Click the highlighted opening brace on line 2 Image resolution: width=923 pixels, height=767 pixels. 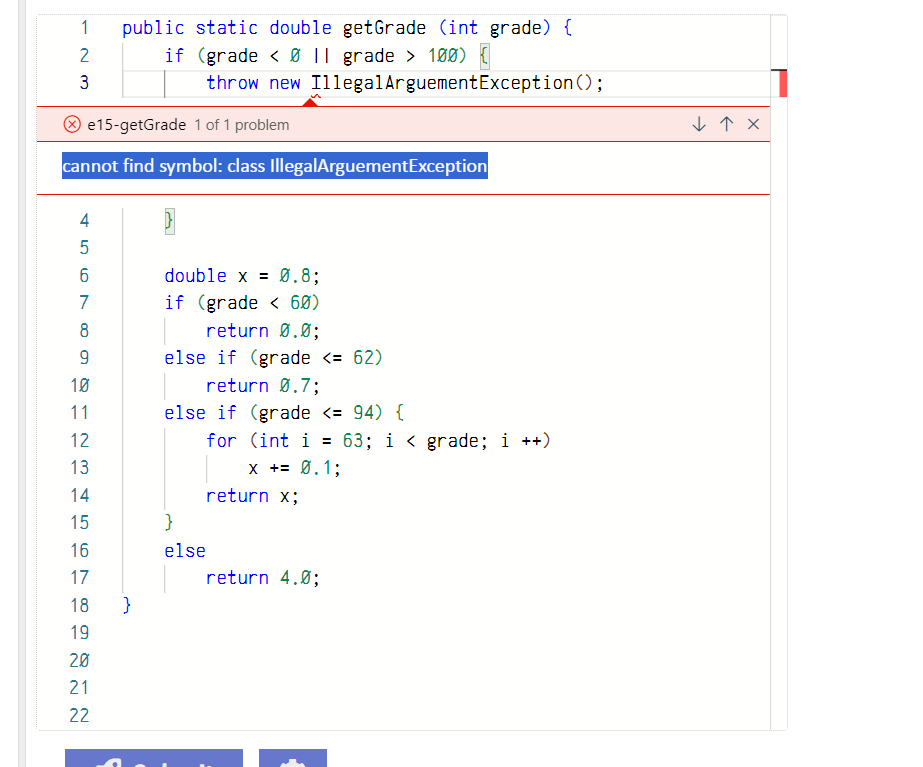484,56
